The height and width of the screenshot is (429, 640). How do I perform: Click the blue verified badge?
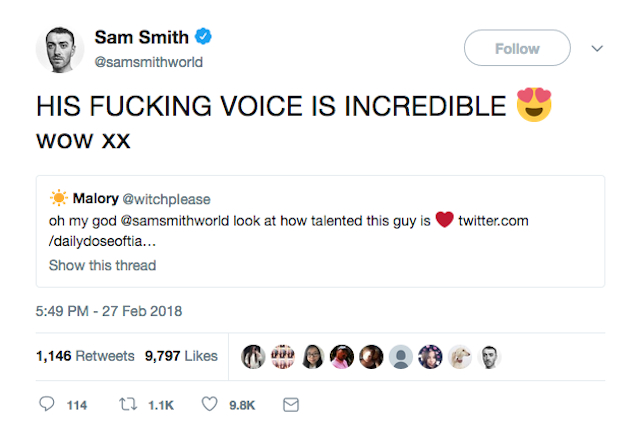202,38
